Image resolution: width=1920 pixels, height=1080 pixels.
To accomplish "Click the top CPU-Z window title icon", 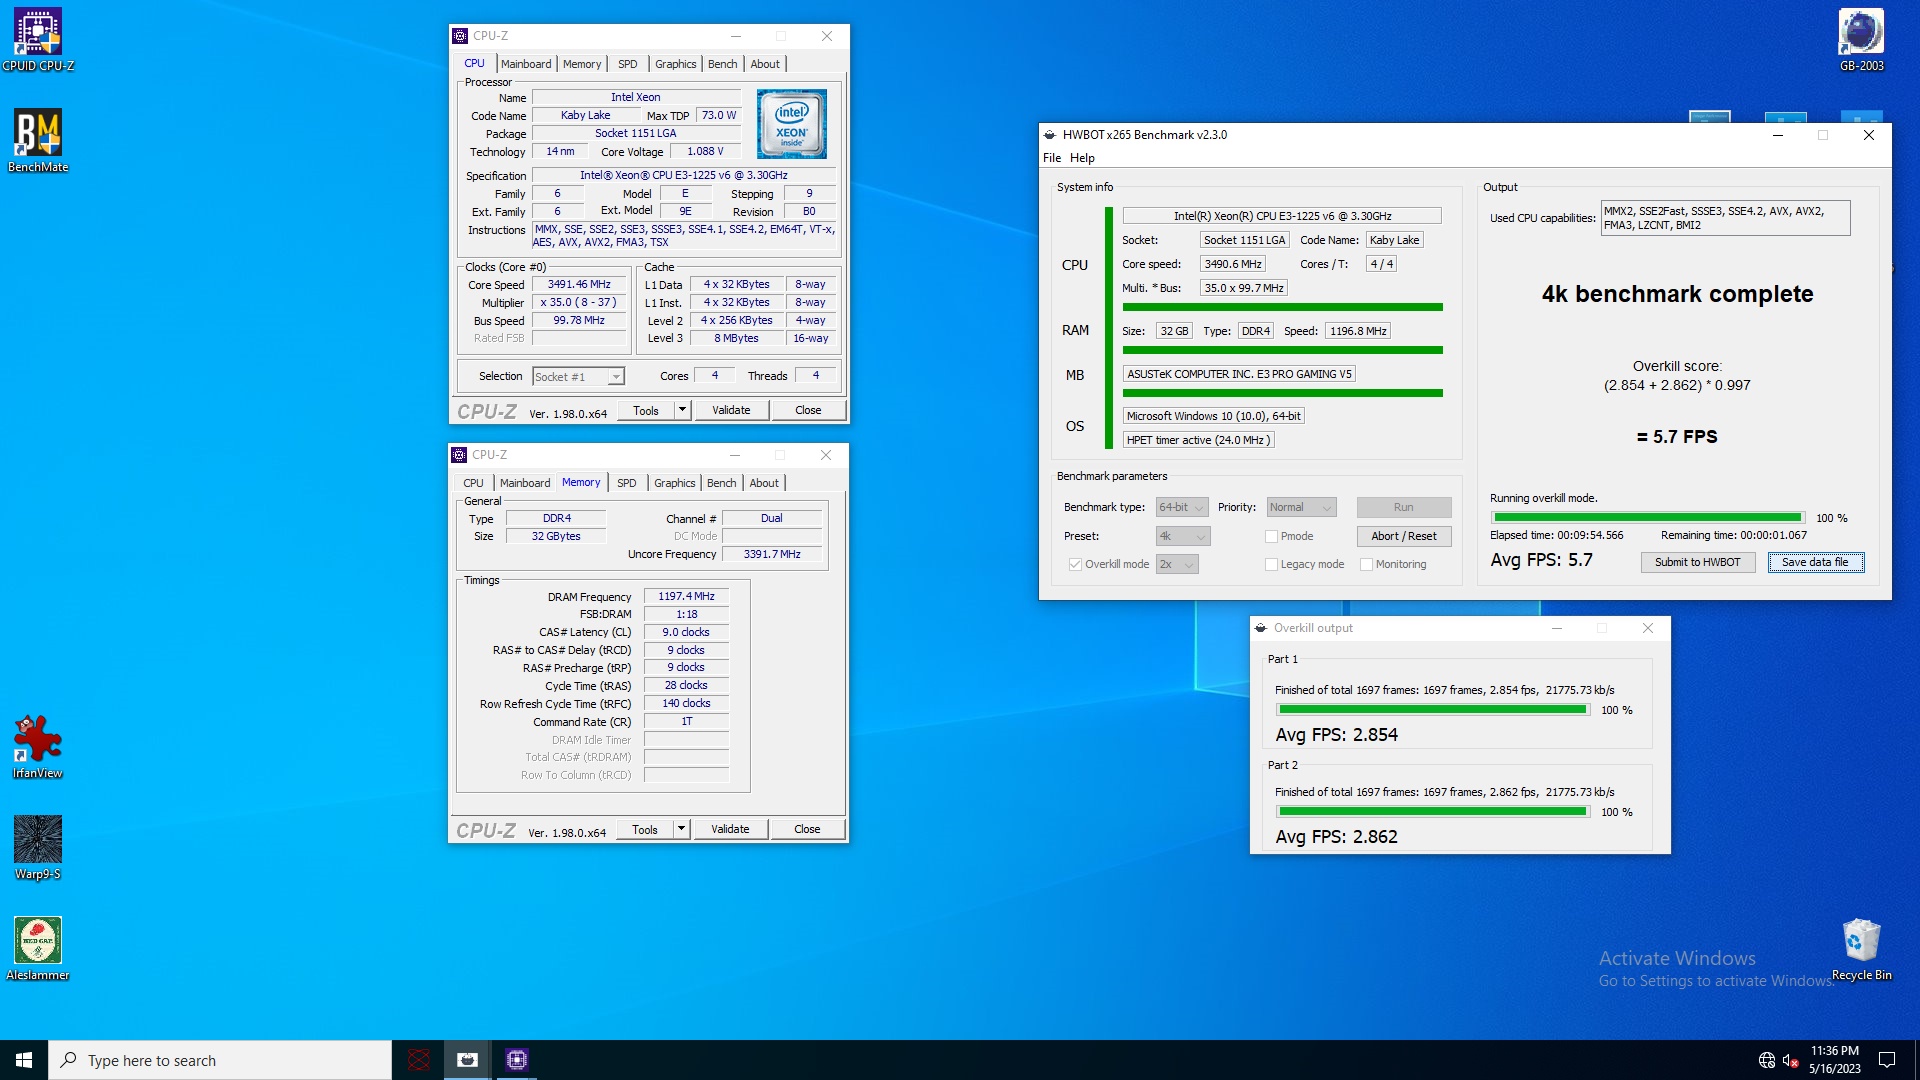I will pos(460,36).
